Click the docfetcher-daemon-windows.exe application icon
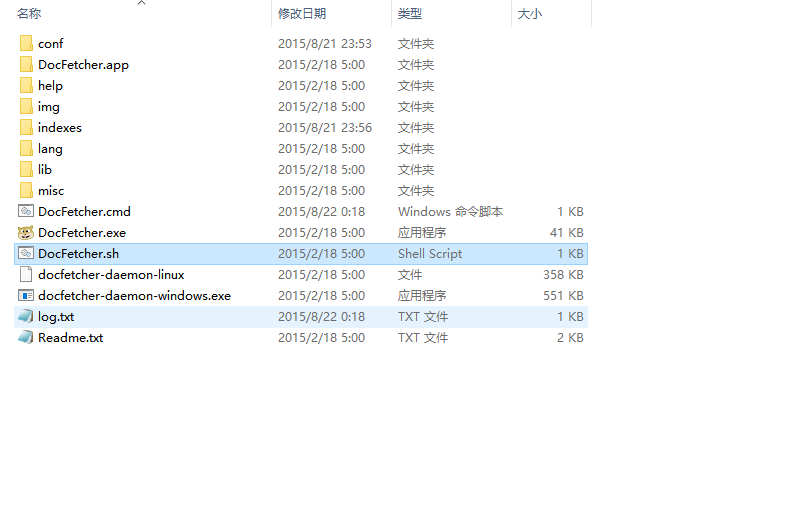This screenshot has width=799, height=527. (26, 295)
